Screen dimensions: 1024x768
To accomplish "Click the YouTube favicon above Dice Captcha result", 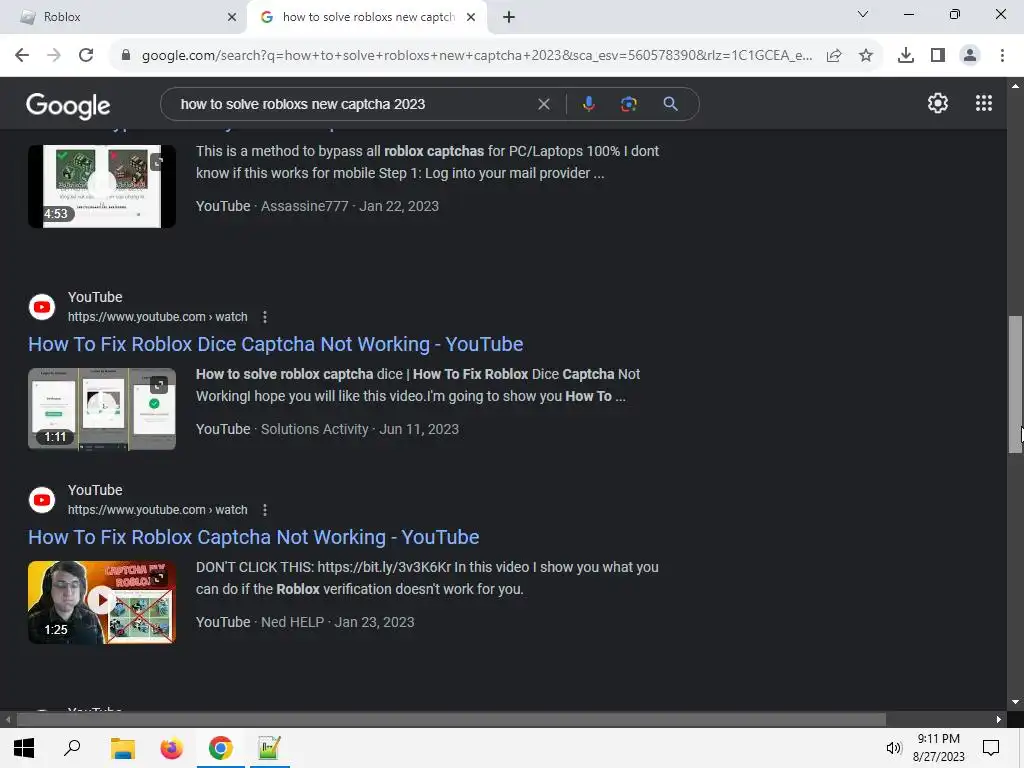I will tap(42, 306).
